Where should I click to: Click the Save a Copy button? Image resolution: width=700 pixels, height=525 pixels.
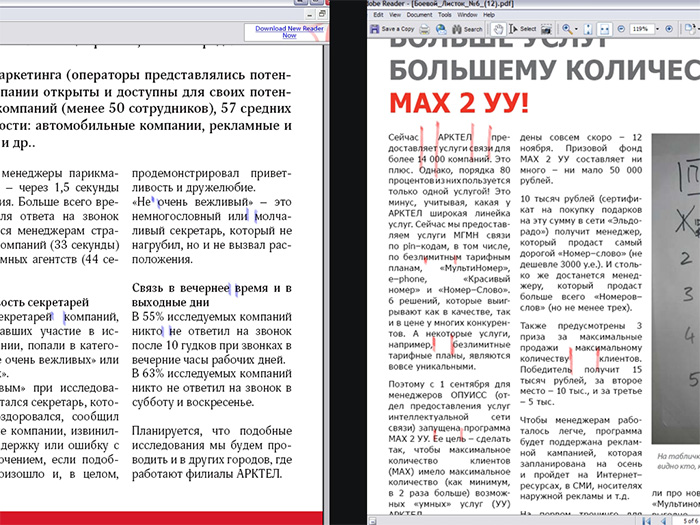click(392, 29)
